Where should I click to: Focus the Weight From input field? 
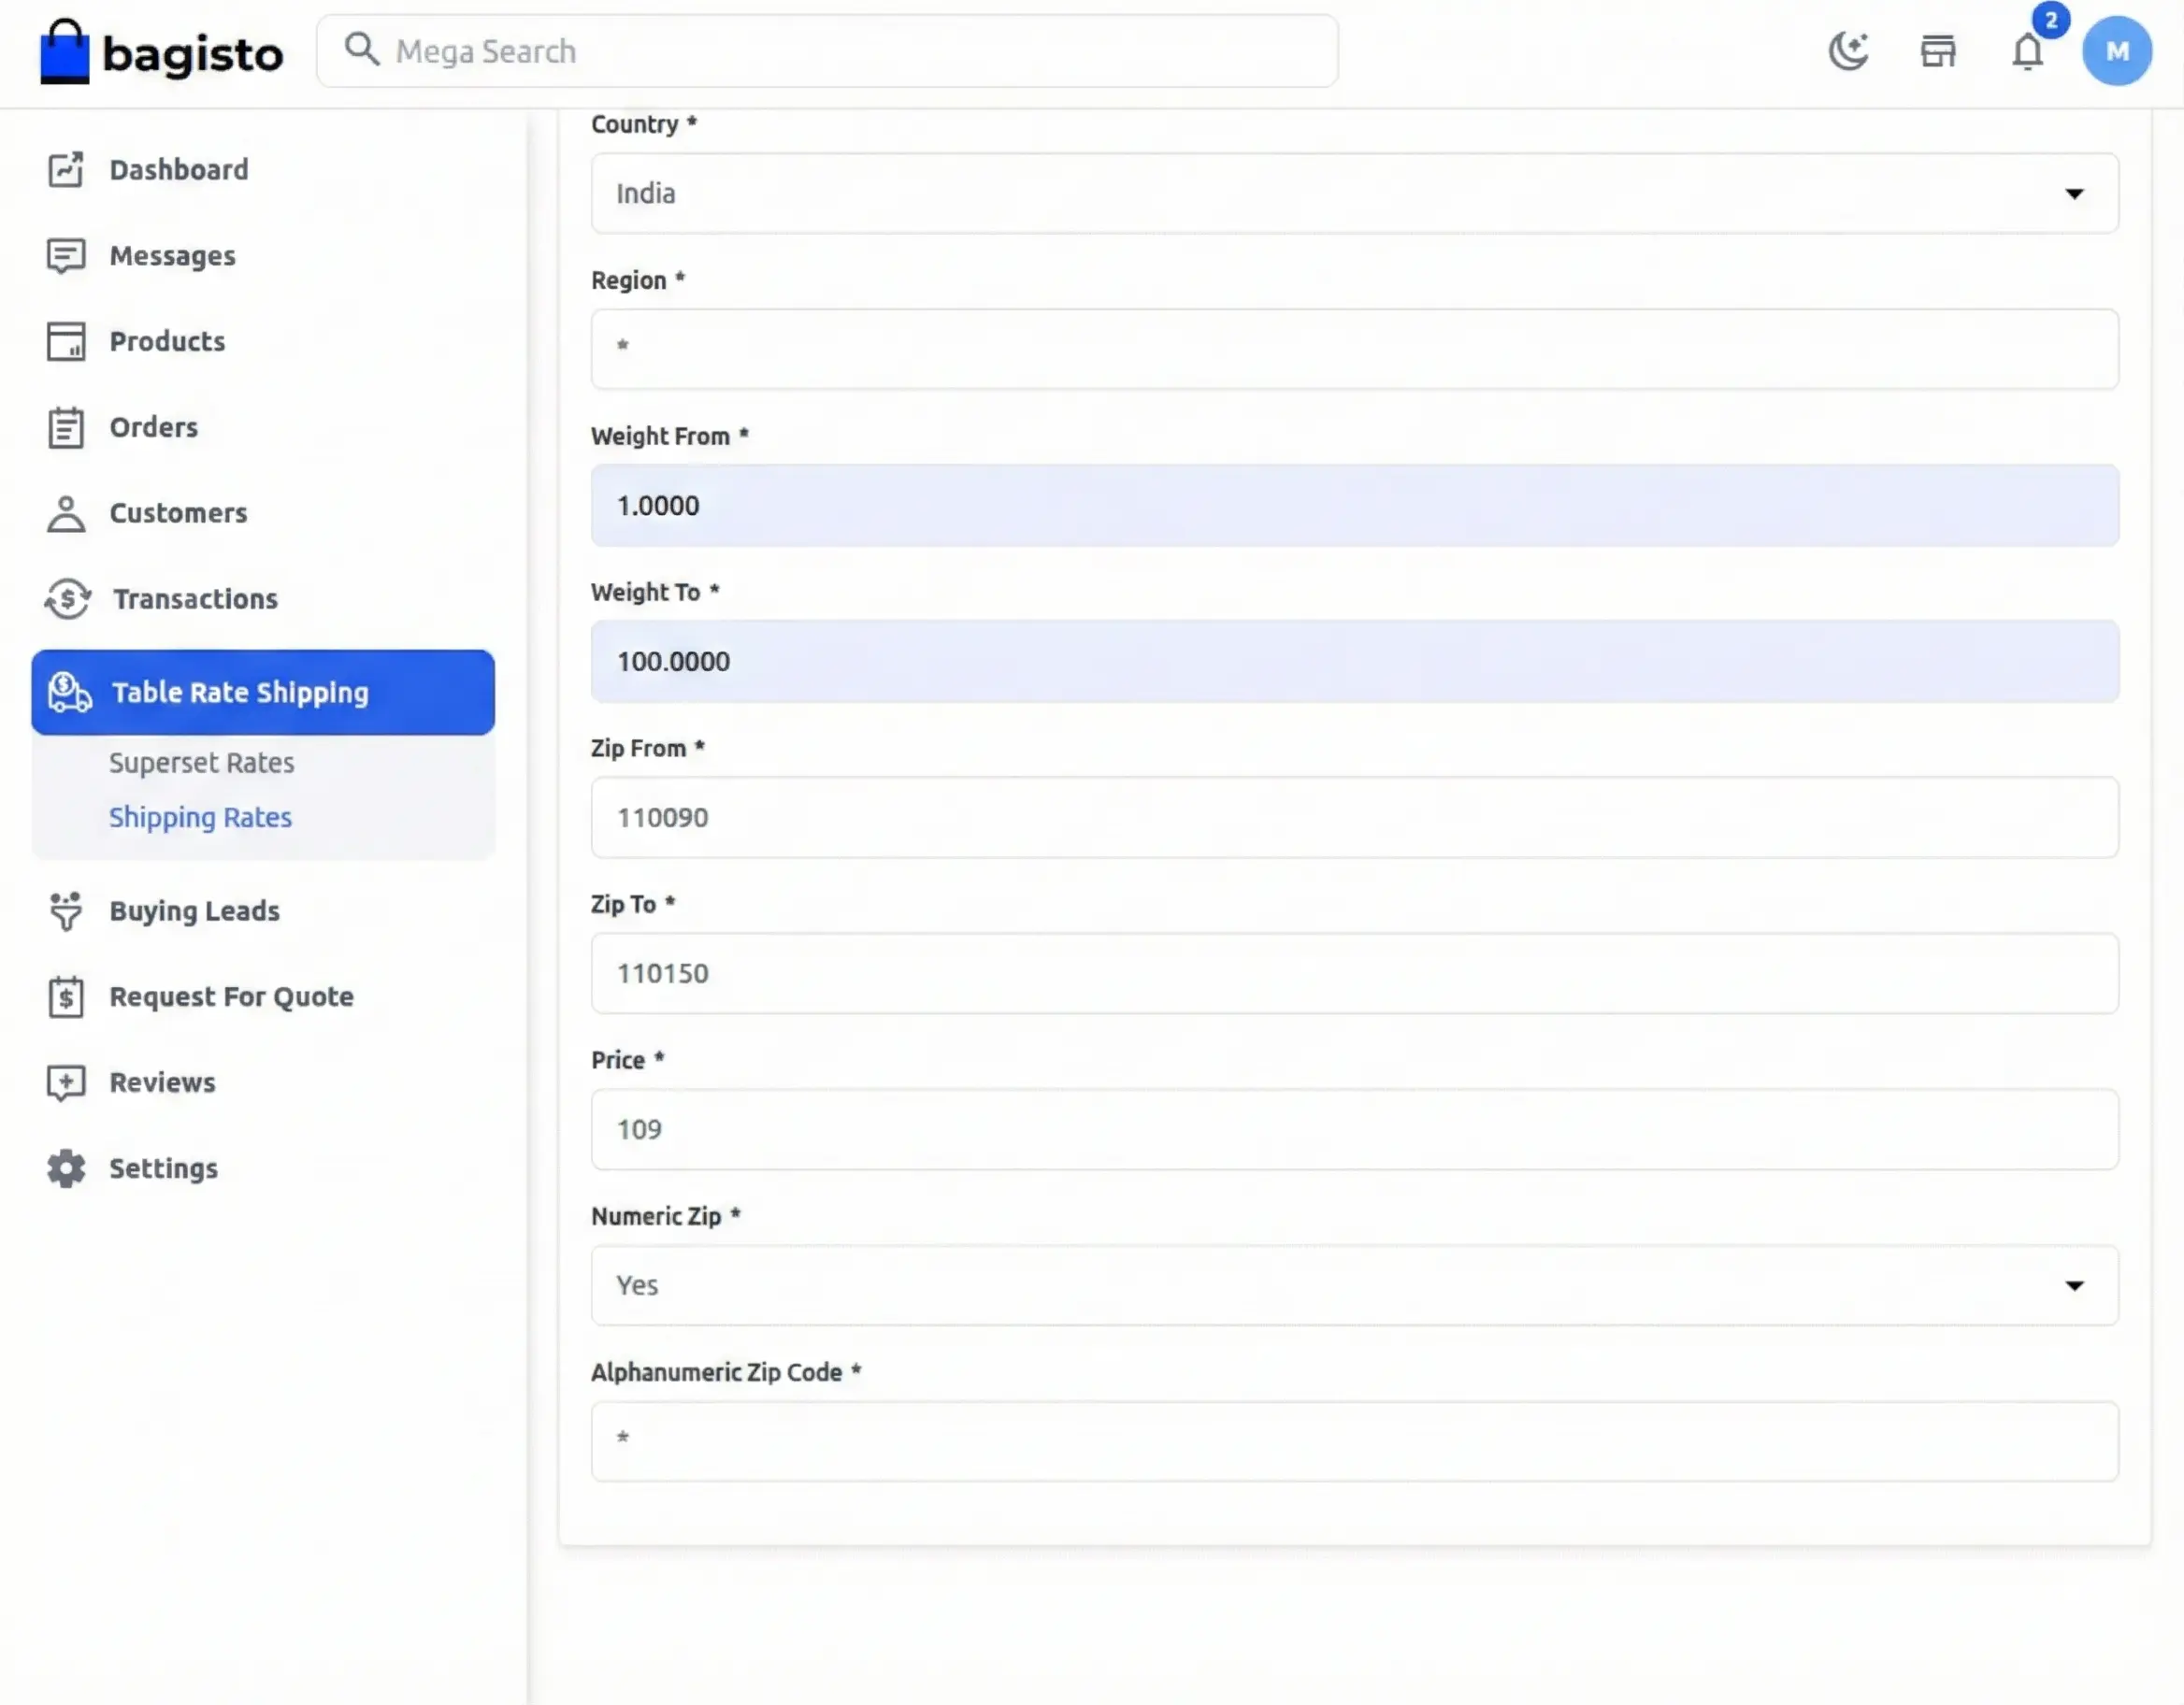click(x=1354, y=505)
